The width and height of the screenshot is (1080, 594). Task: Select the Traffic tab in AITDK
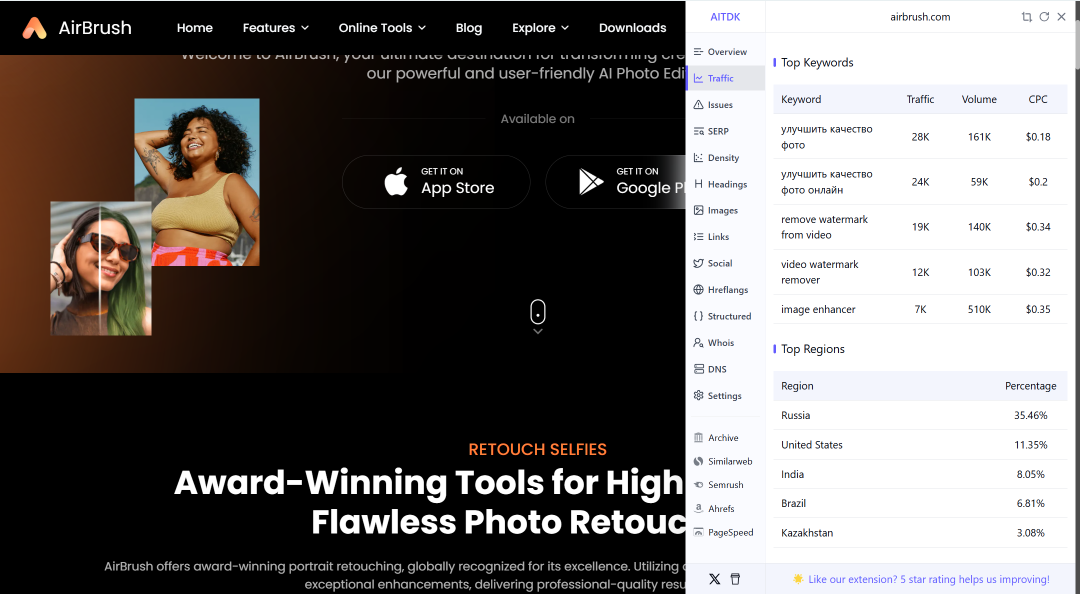click(726, 78)
